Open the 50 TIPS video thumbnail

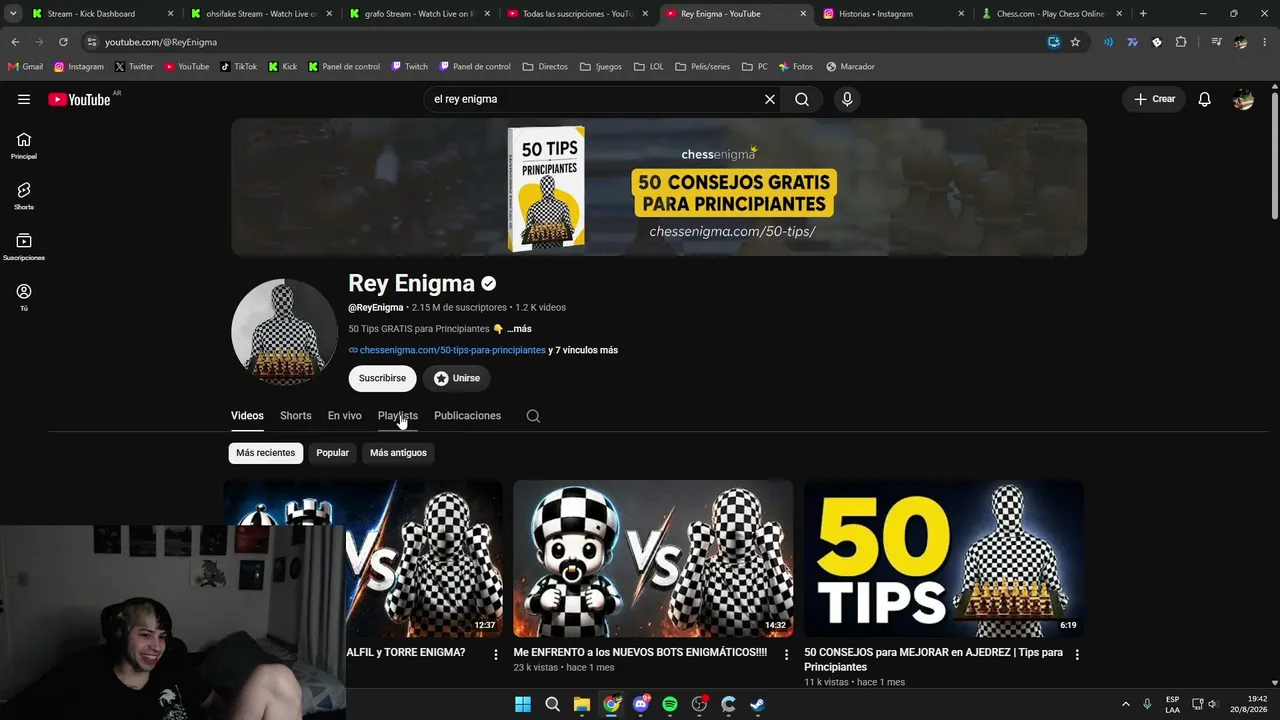(x=944, y=559)
